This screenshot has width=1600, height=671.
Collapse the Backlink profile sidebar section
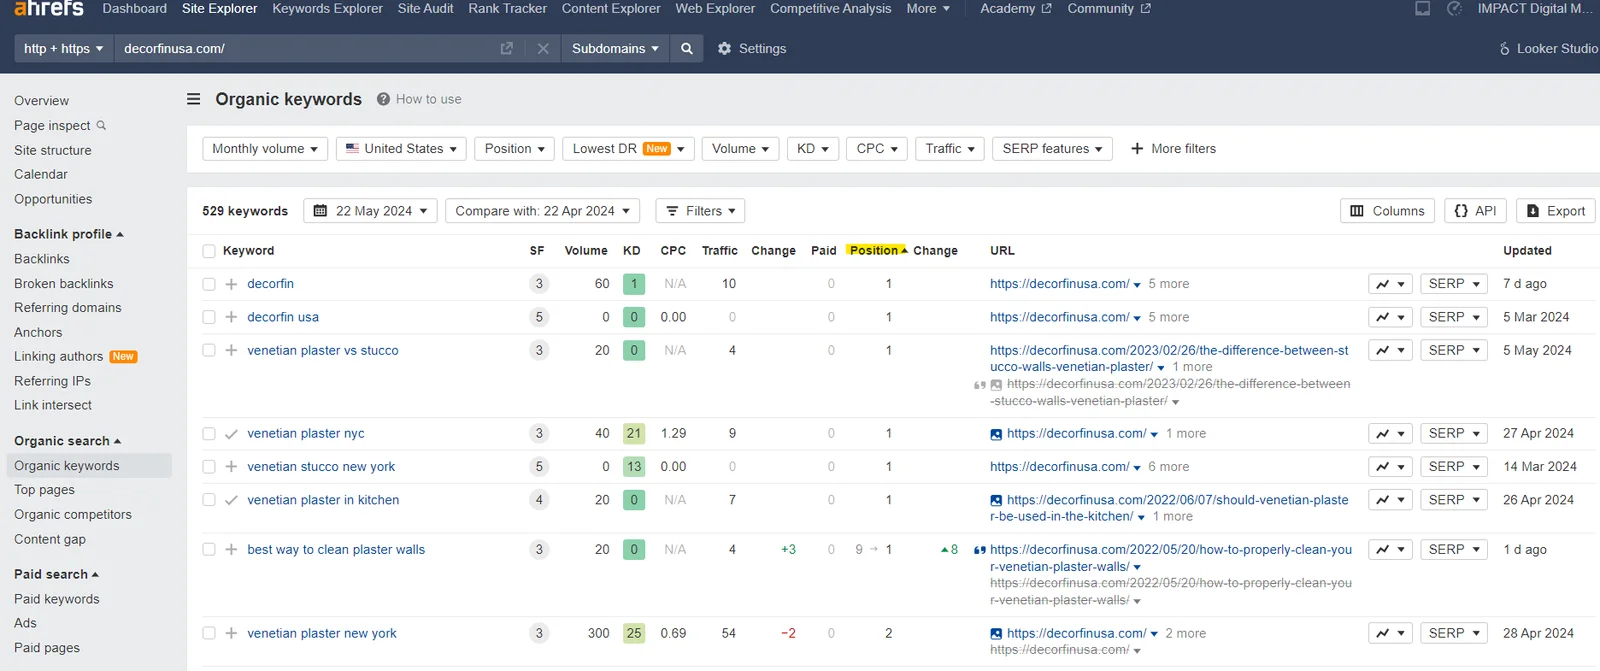coord(69,234)
